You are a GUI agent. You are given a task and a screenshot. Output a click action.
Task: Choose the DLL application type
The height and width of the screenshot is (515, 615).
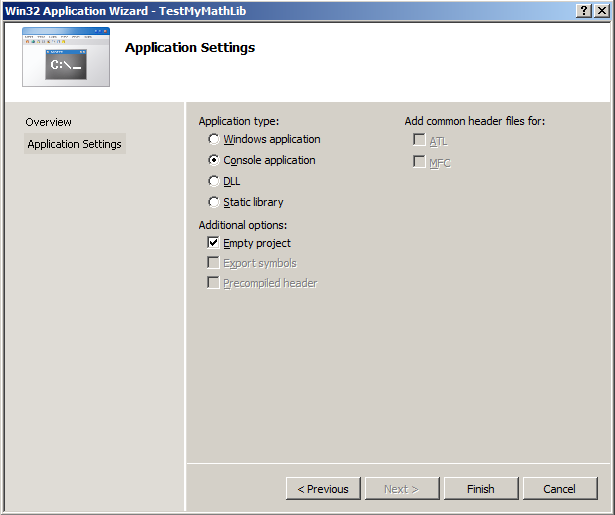click(214, 182)
